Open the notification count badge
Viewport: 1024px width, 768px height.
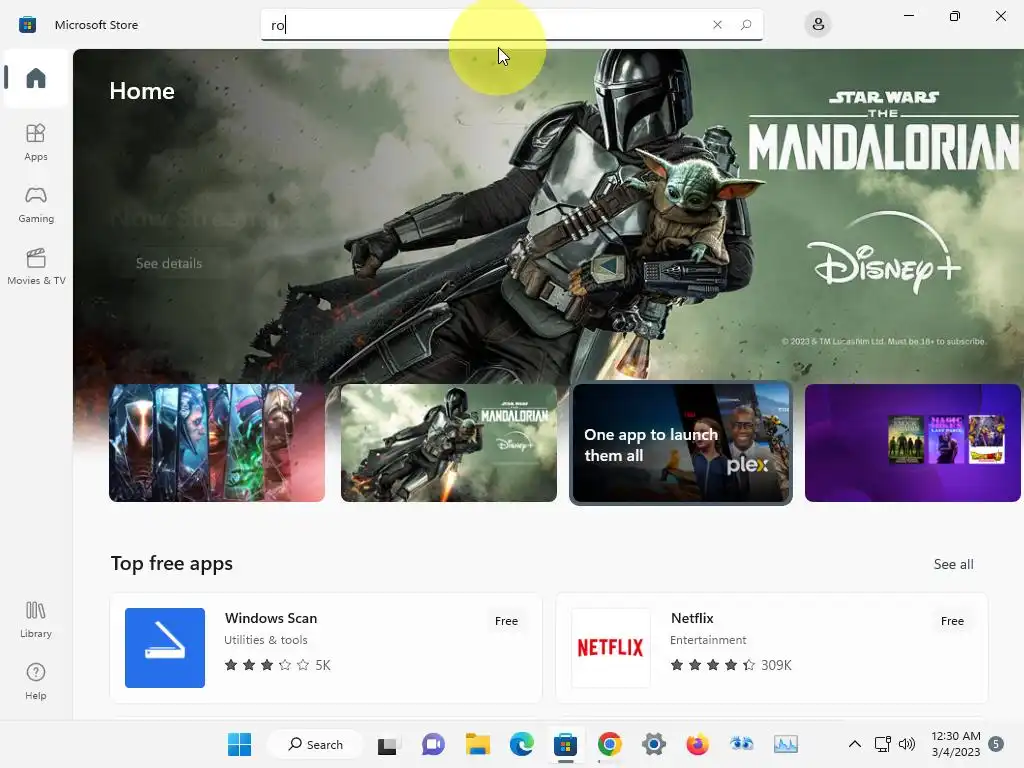996,744
